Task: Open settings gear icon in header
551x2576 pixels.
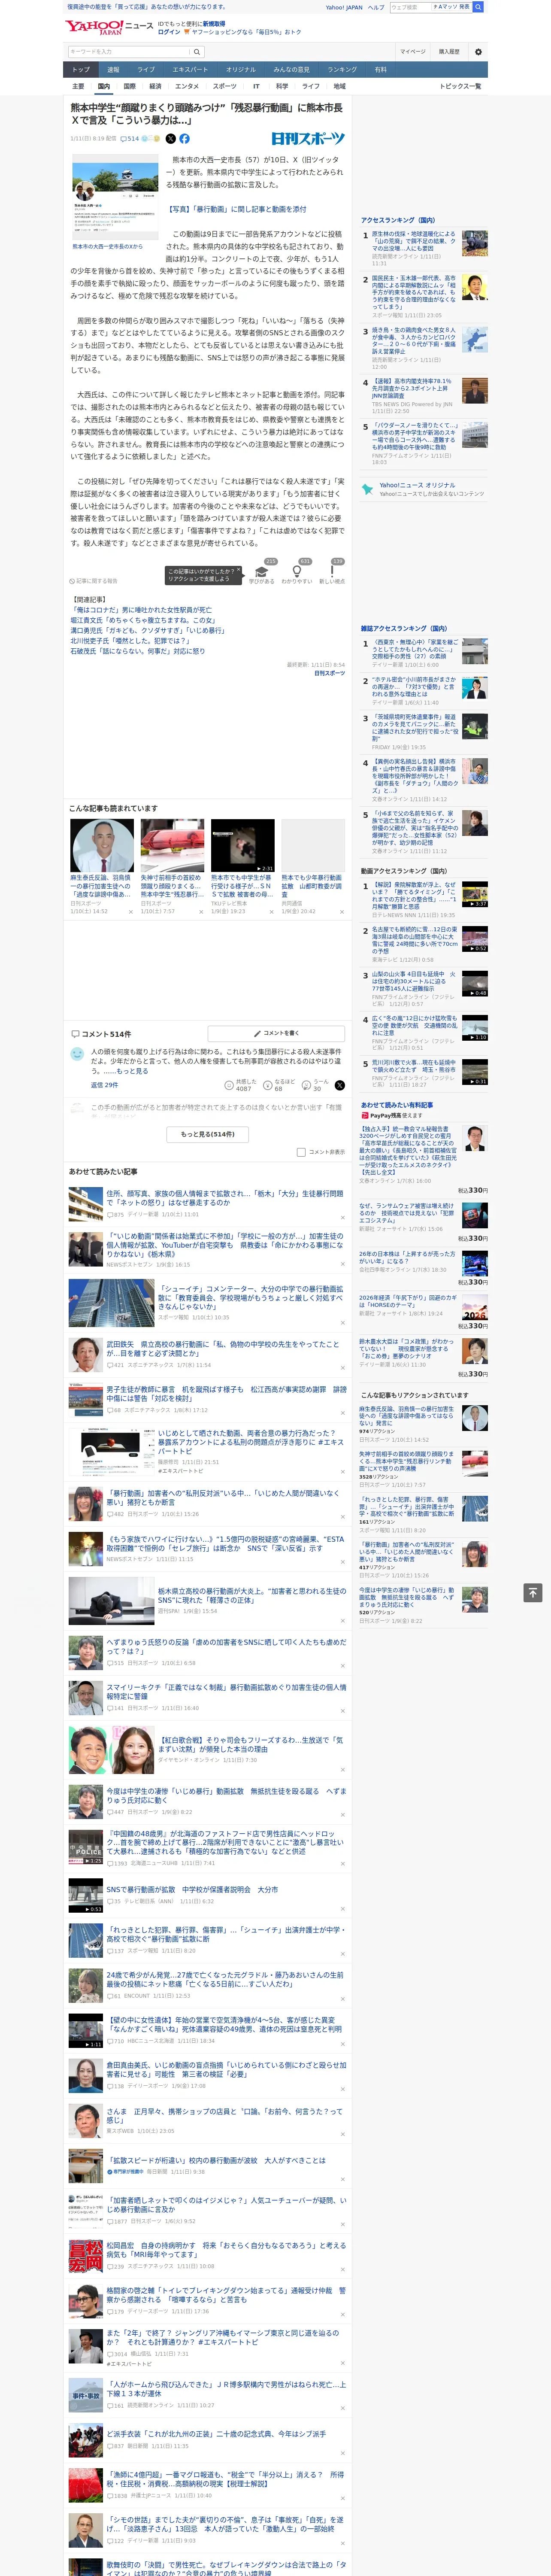Action: click(x=478, y=52)
